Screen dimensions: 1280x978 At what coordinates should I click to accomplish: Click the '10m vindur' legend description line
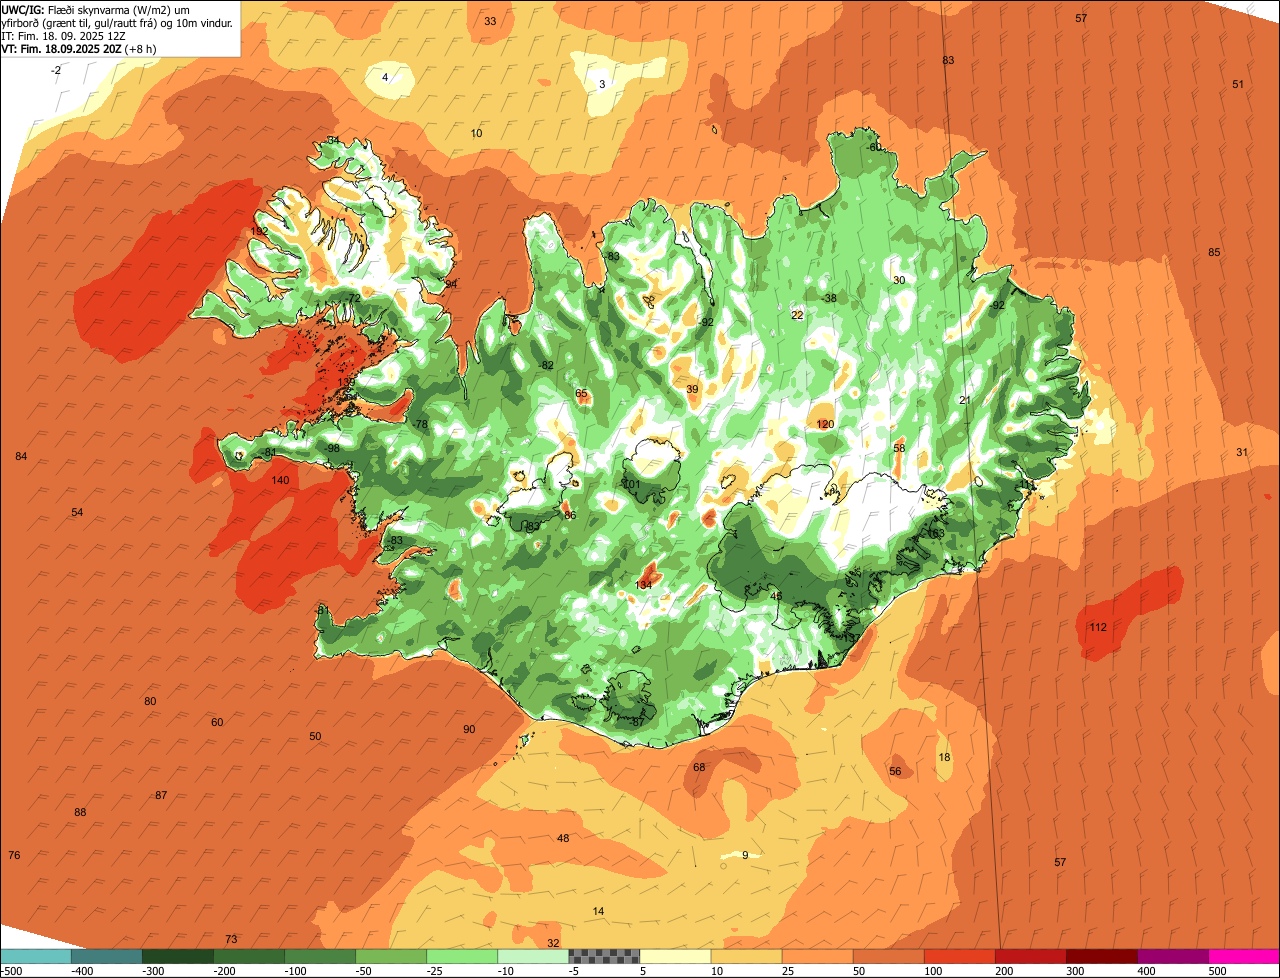pos(118,23)
